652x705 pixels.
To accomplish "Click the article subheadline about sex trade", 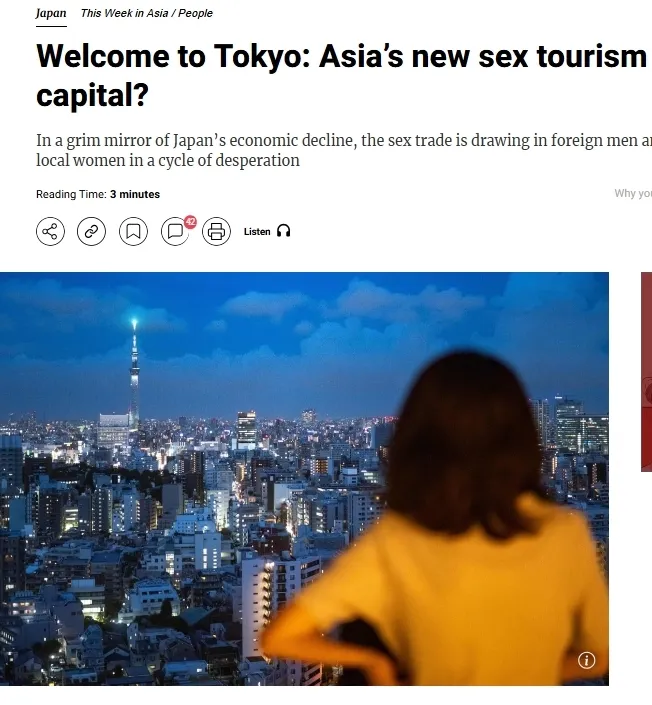I will 344,150.
